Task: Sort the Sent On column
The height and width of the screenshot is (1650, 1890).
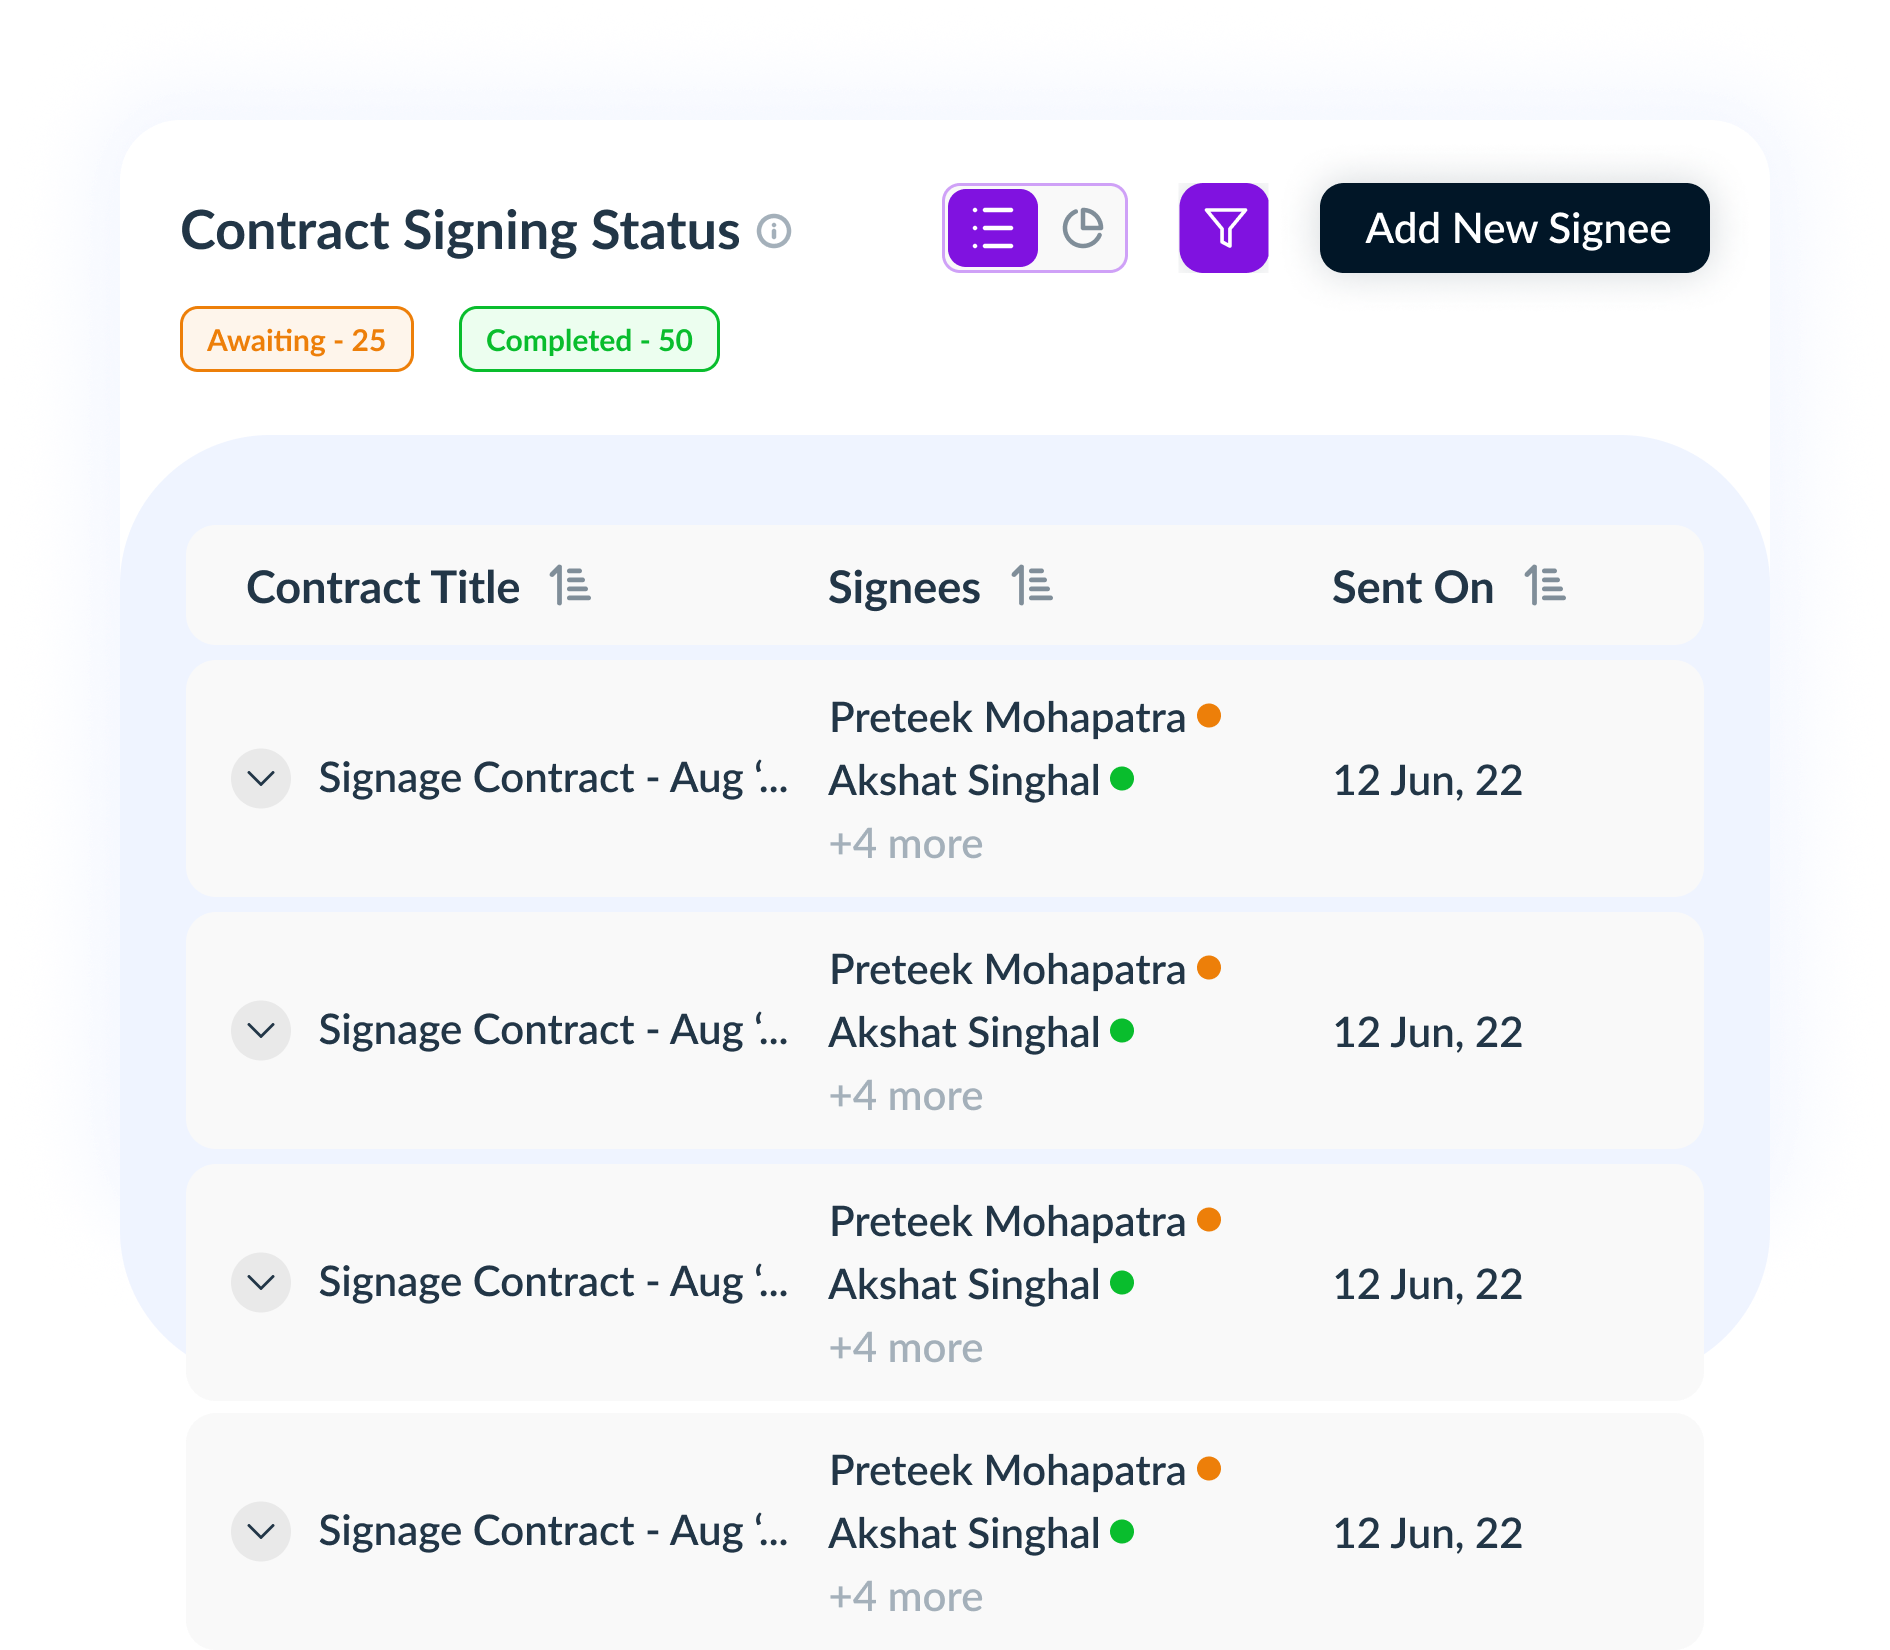Action: pyautogui.click(x=1545, y=586)
